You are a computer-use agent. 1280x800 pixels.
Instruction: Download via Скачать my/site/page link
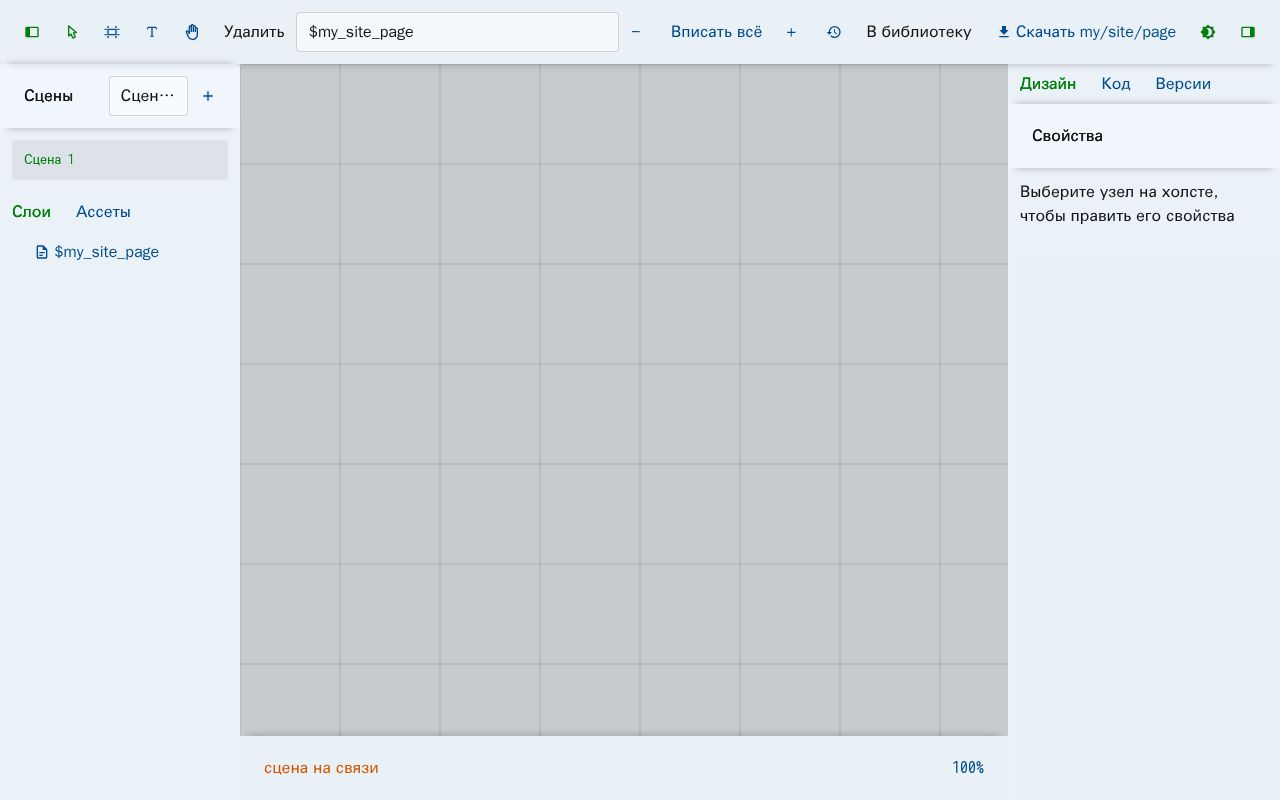(1086, 32)
